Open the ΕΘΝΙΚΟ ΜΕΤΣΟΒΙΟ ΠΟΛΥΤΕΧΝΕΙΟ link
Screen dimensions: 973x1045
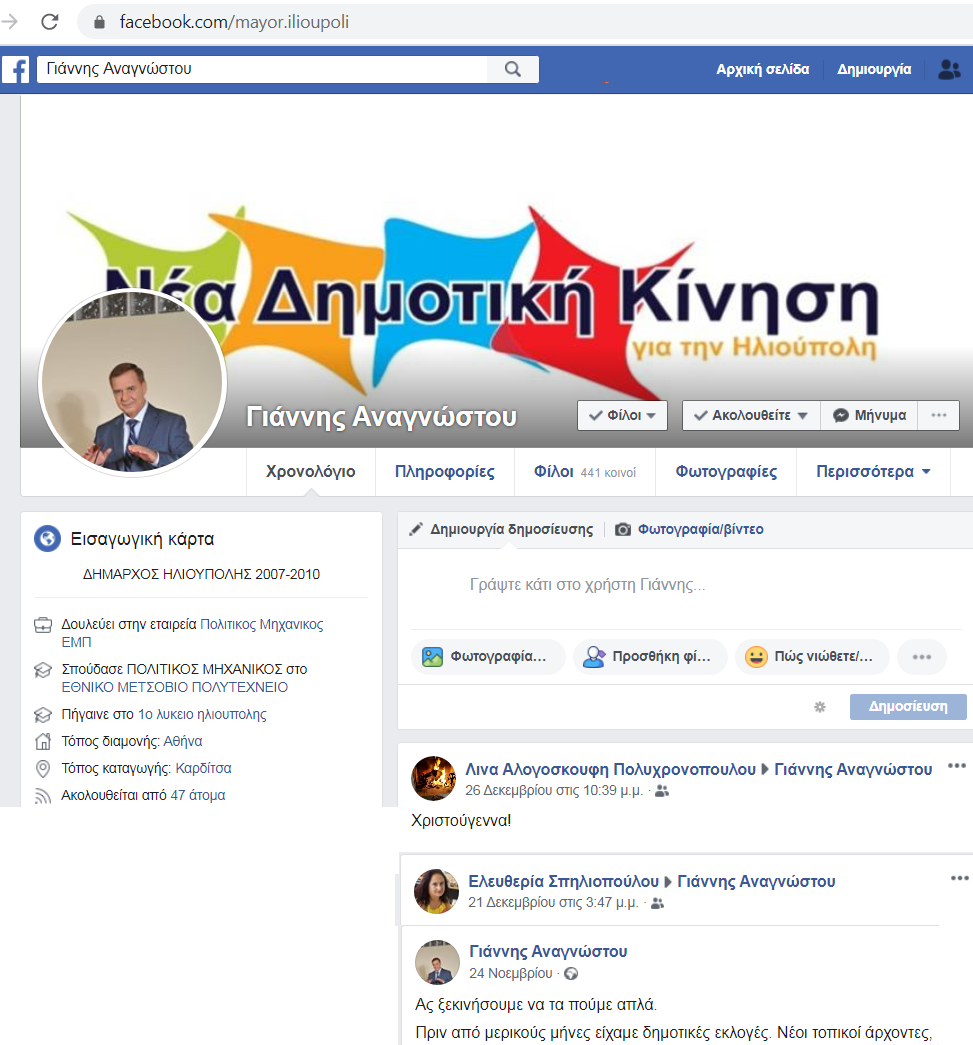coord(175,687)
